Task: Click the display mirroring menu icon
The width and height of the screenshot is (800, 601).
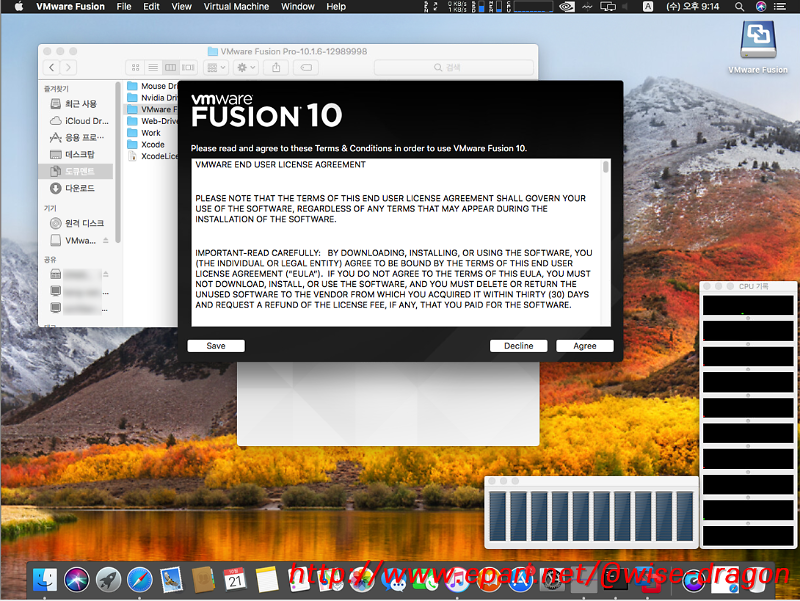Action: pos(608,7)
